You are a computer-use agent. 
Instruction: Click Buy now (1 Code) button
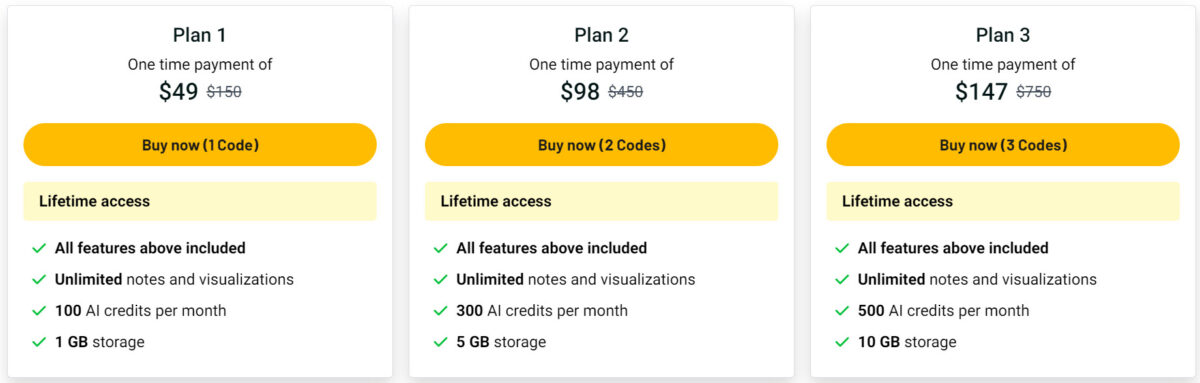point(200,145)
